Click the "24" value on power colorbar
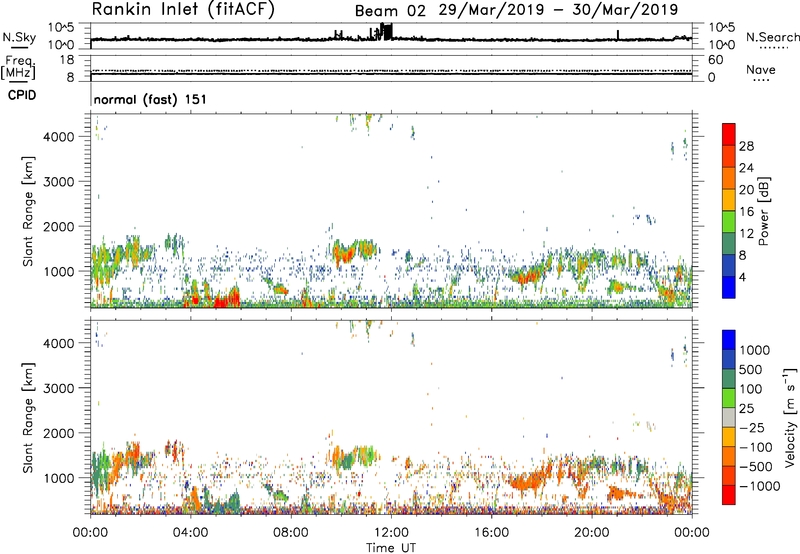The height and width of the screenshot is (554, 800). click(x=746, y=168)
